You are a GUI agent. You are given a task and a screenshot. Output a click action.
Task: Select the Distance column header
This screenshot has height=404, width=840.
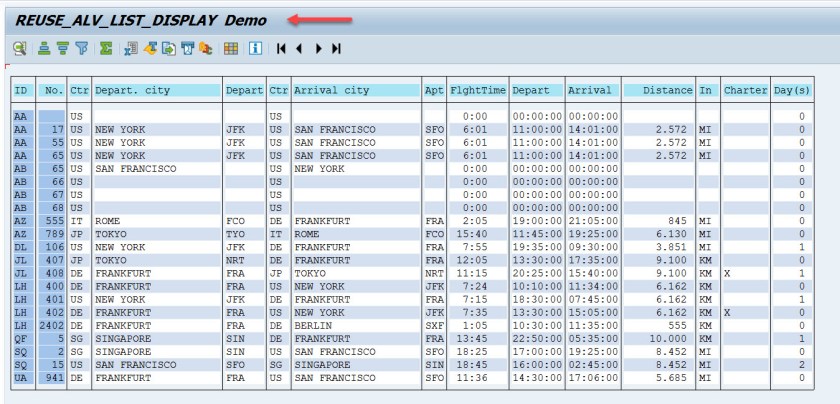click(659, 91)
